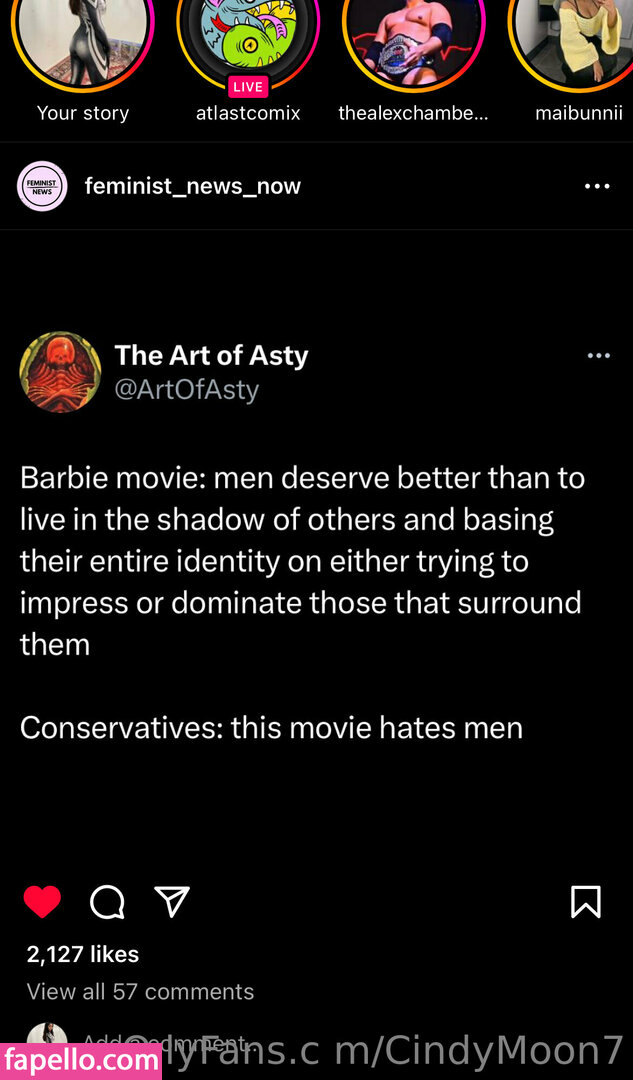Click the @ArtOfAsty handle
Screen dimensions: 633x1080
[187, 390]
